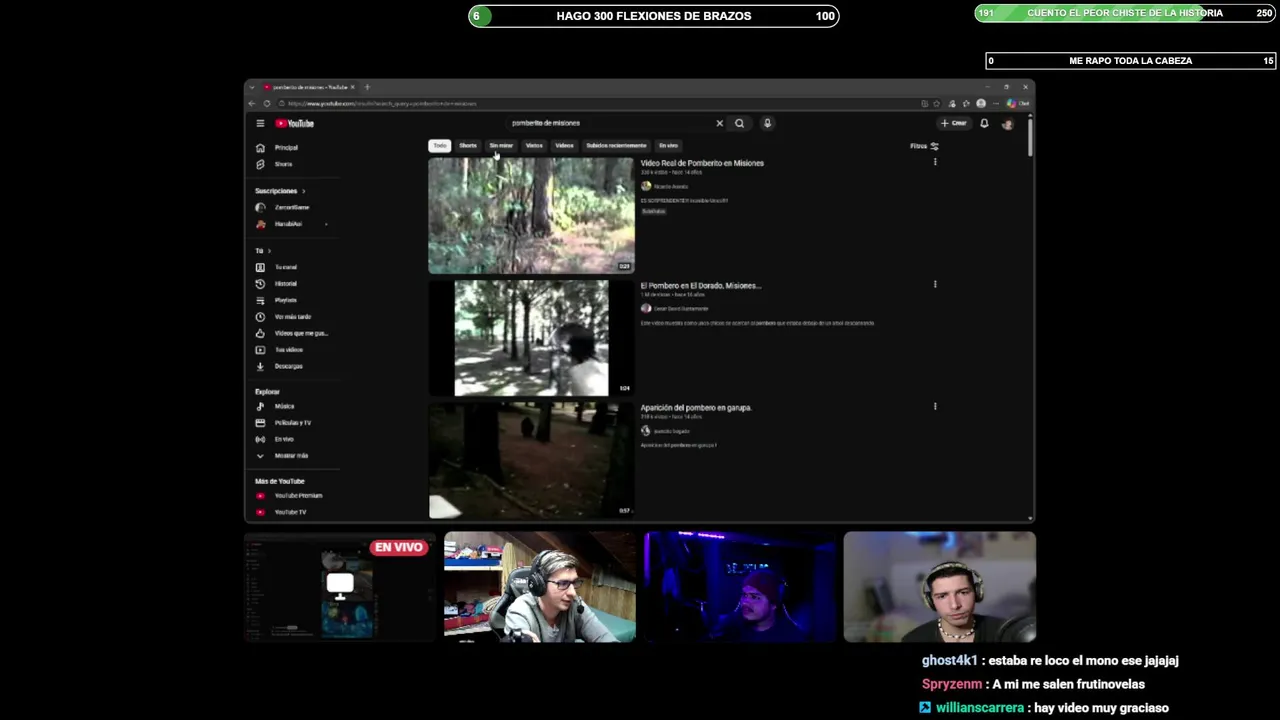
Task: Click the Crear button
Action: click(x=953, y=123)
